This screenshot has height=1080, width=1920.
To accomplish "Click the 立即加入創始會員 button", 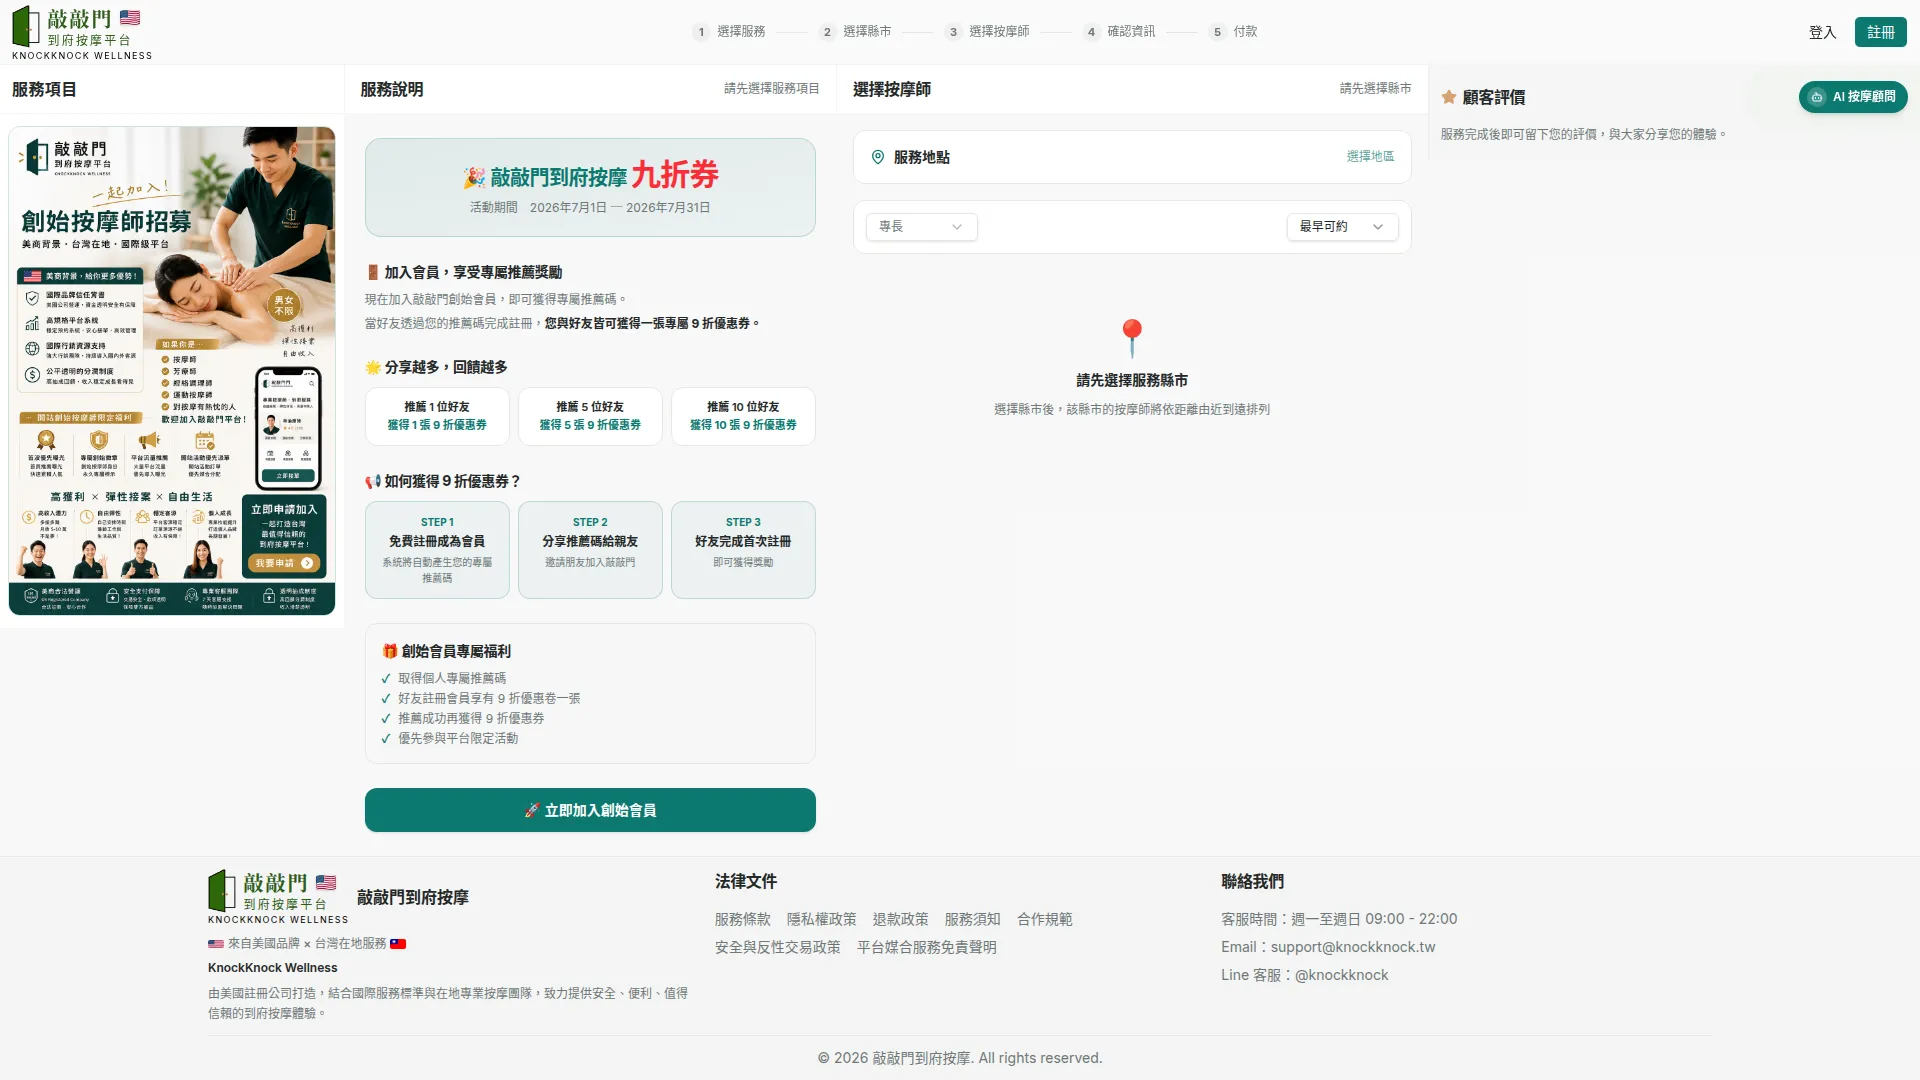I will (x=590, y=810).
